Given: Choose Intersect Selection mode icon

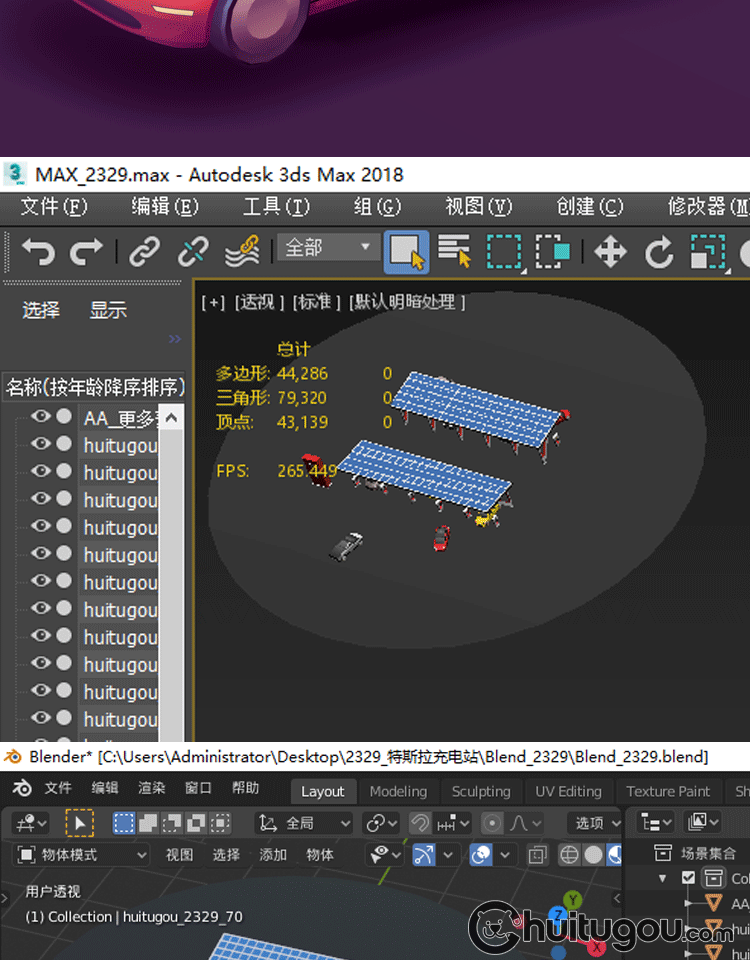Looking at the screenshot, I should pyautogui.click(x=220, y=823).
